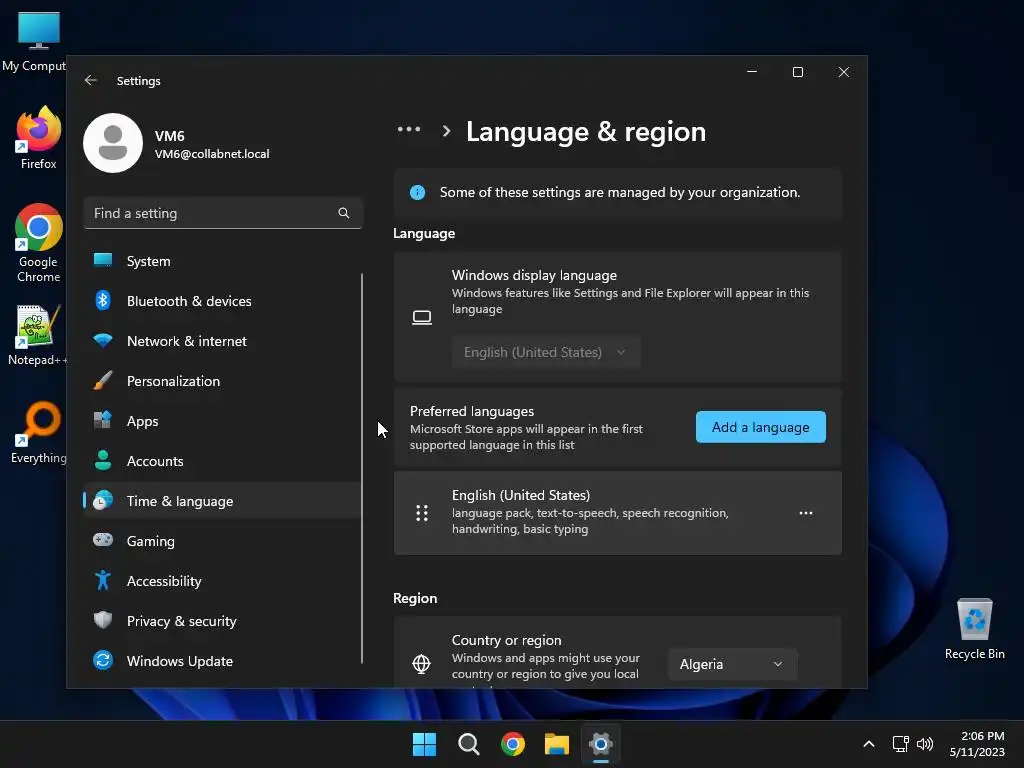1024x768 pixels.
Task: Close the Settings window
Action: (x=844, y=72)
